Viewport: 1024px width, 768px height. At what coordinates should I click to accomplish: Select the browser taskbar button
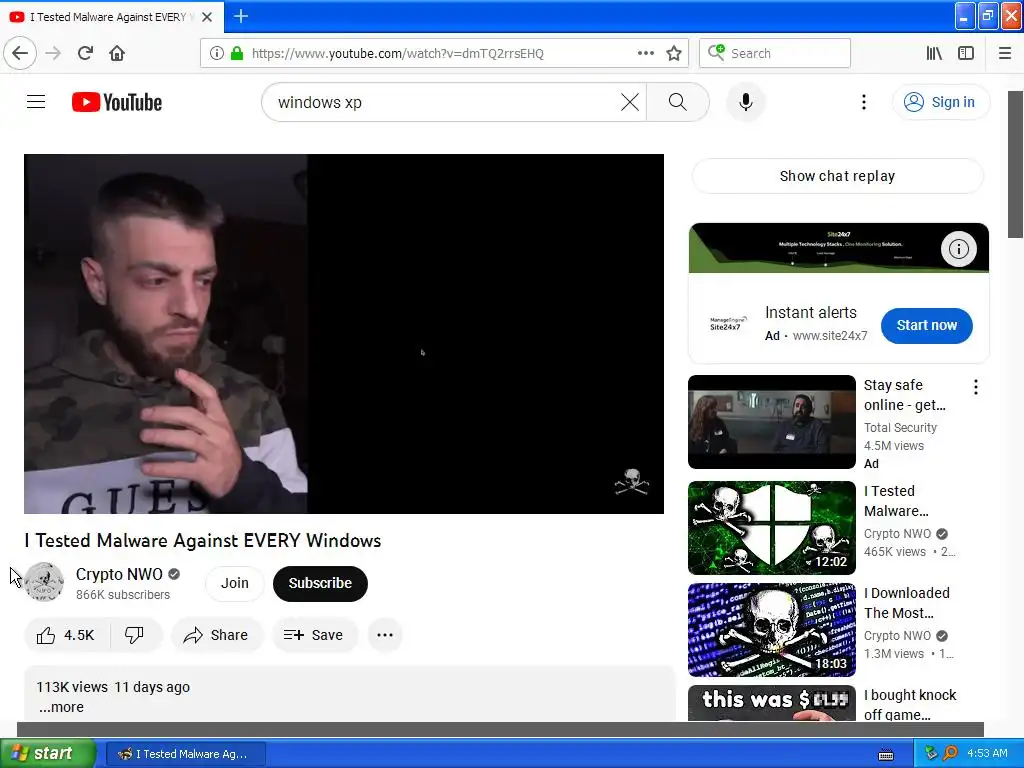[185, 754]
